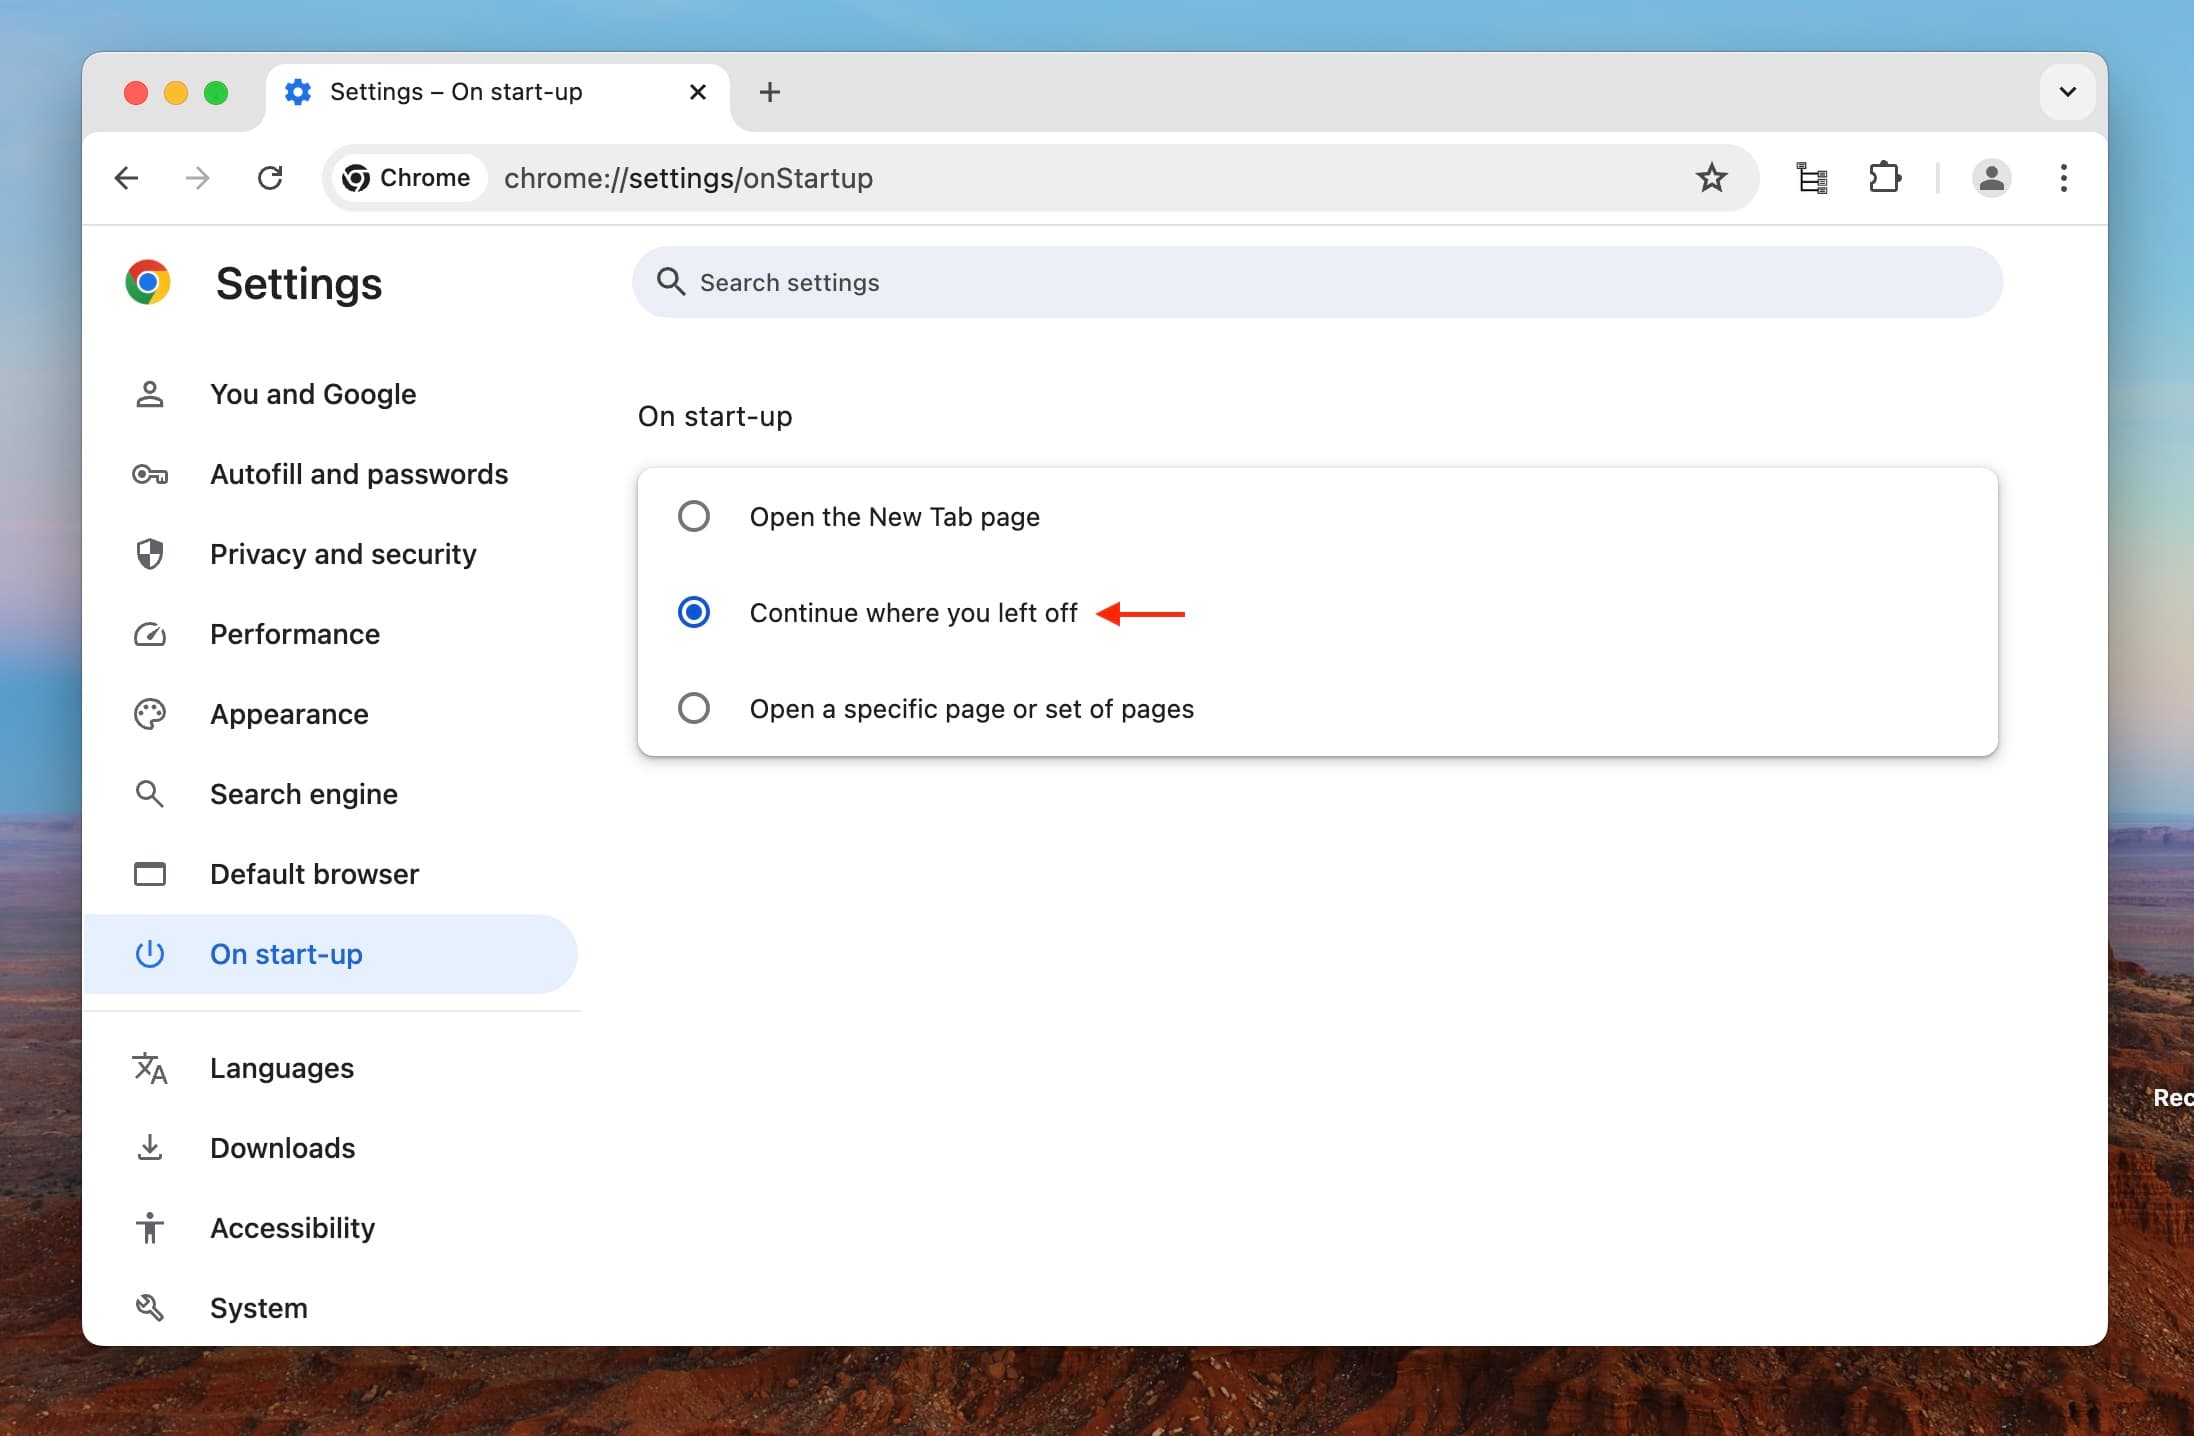Screen dimensions: 2194x1436
Task: Reload the current page
Action: pyautogui.click(x=271, y=178)
